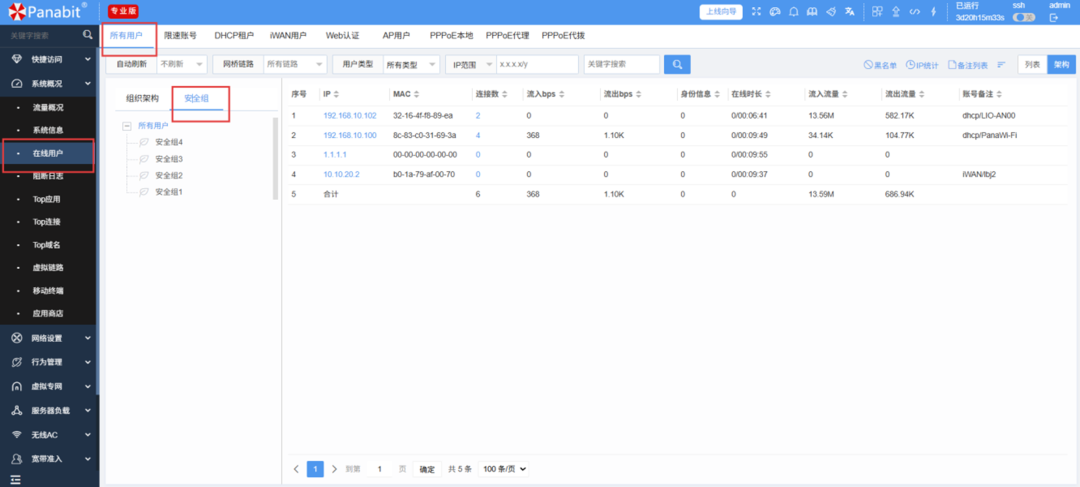Sort by IP column arrows
The image size is (1080, 487).
pos(336,94)
